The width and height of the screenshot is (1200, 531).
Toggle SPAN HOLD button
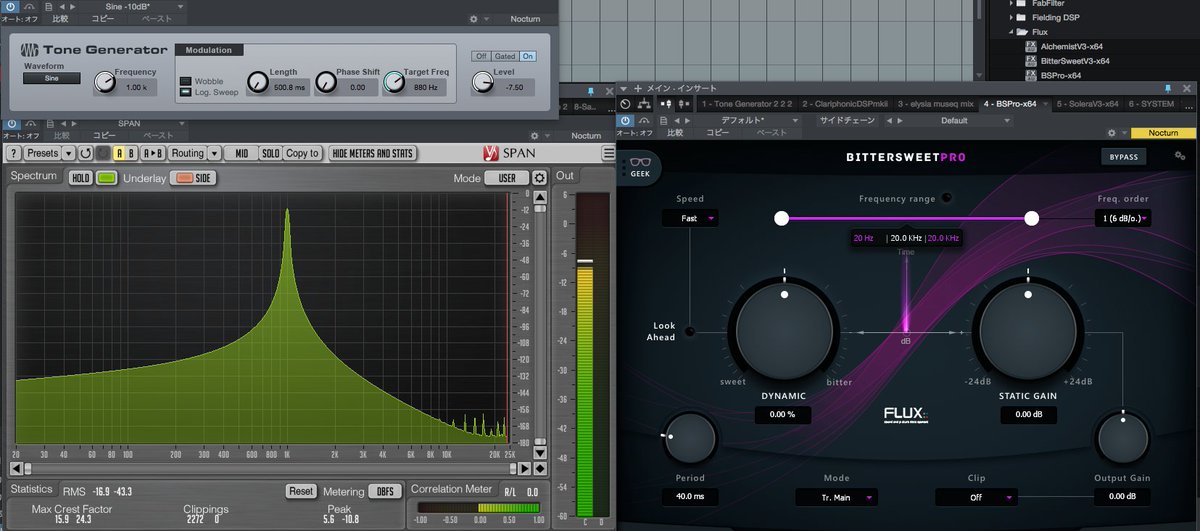[x=80, y=177]
